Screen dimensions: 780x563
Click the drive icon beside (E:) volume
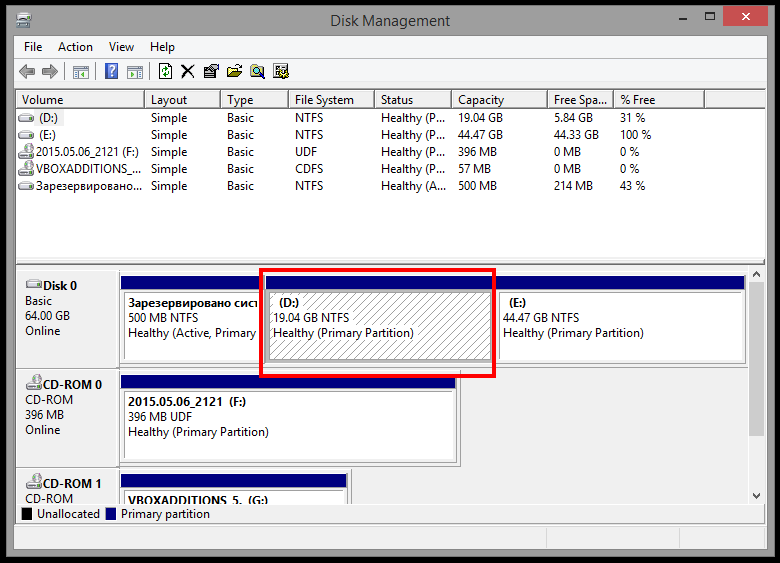pyautogui.click(x=26, y=135)
